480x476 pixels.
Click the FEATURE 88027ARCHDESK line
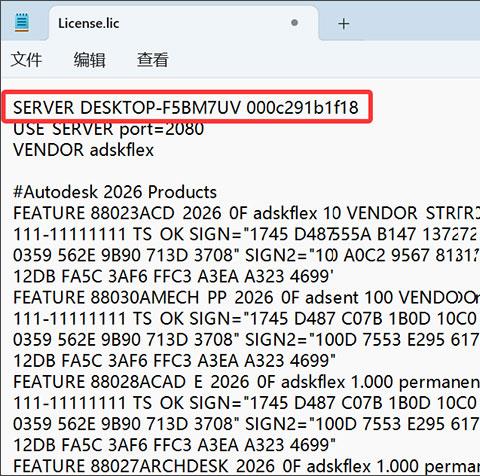246,466
